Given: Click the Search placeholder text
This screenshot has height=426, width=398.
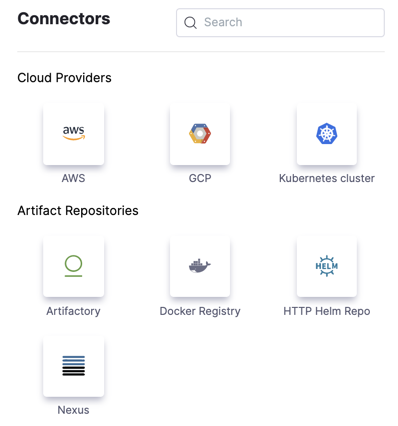Looking at the screenshot, I should pos(223,22).
